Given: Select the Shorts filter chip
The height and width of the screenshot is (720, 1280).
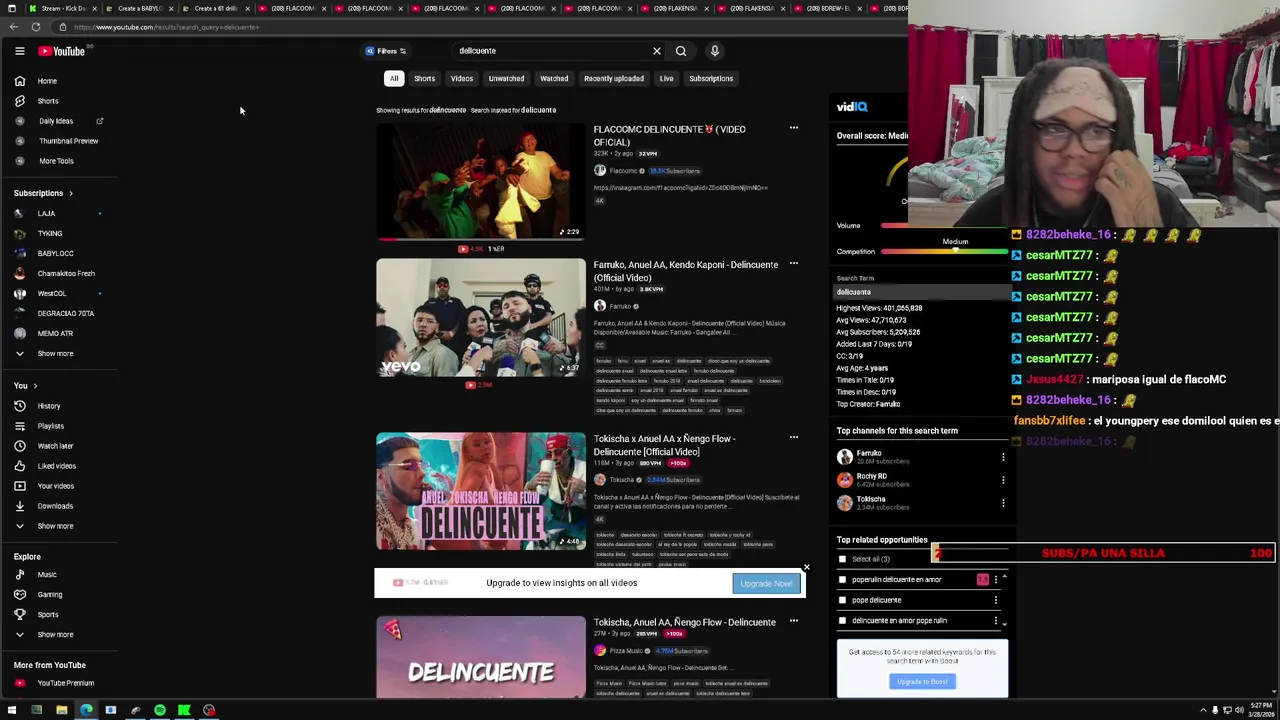Looking at the screenshot, I should click(x=425, y=78).
